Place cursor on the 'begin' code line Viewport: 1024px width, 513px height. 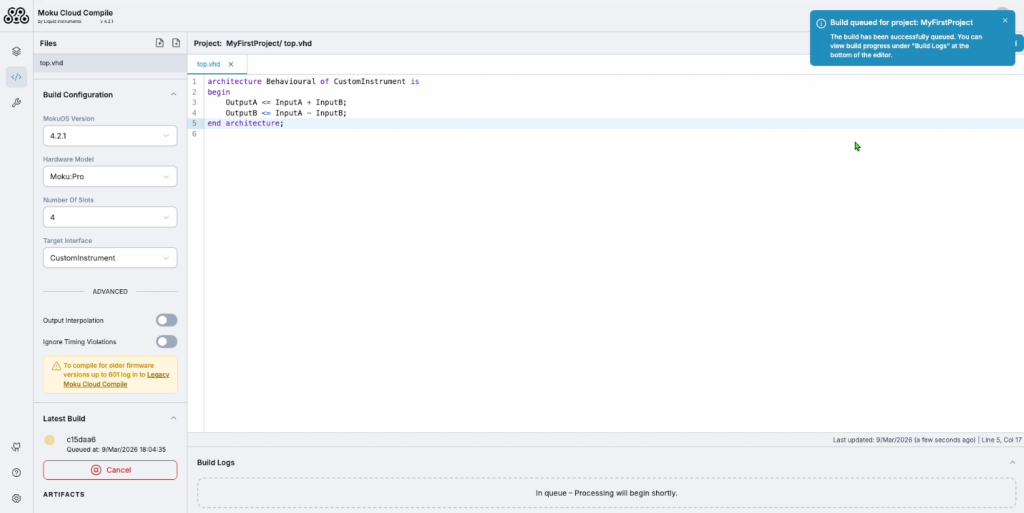219,92
